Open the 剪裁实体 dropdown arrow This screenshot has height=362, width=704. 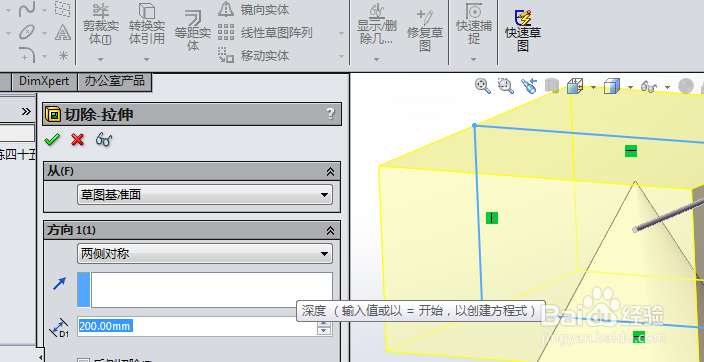point(101,59)
